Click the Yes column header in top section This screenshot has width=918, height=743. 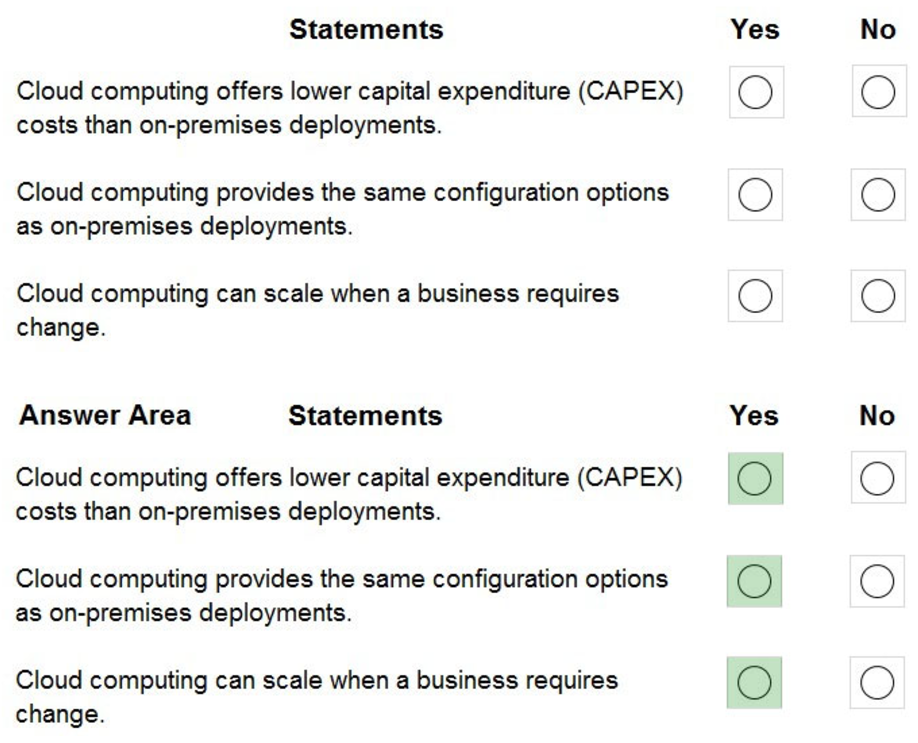pos(759,29)
